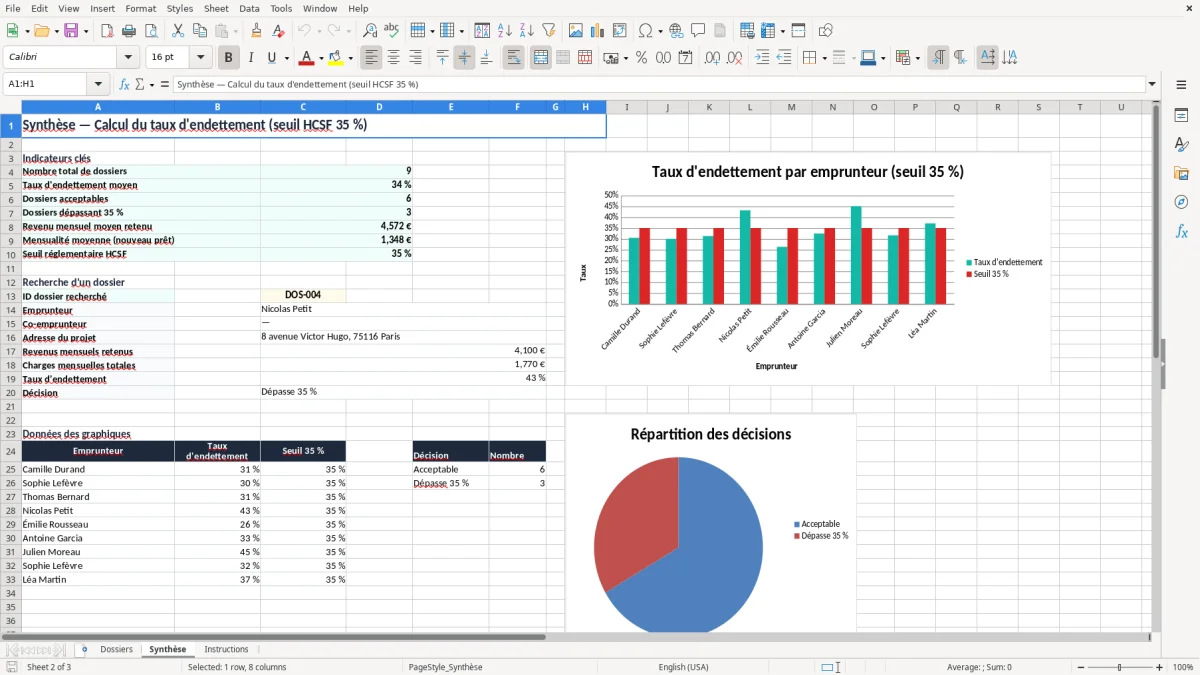The image size is (1200, 675).
Task: Toggle Center Horizontally alignment
Action: [x=394, y=58]
